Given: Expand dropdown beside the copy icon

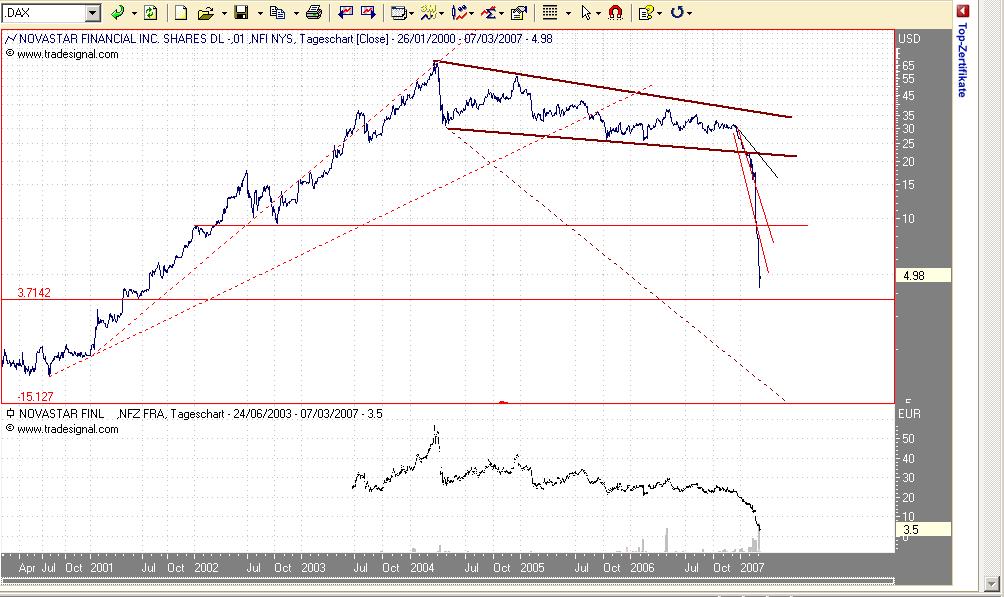Looking at the screenshot, I should coord(296,13).
